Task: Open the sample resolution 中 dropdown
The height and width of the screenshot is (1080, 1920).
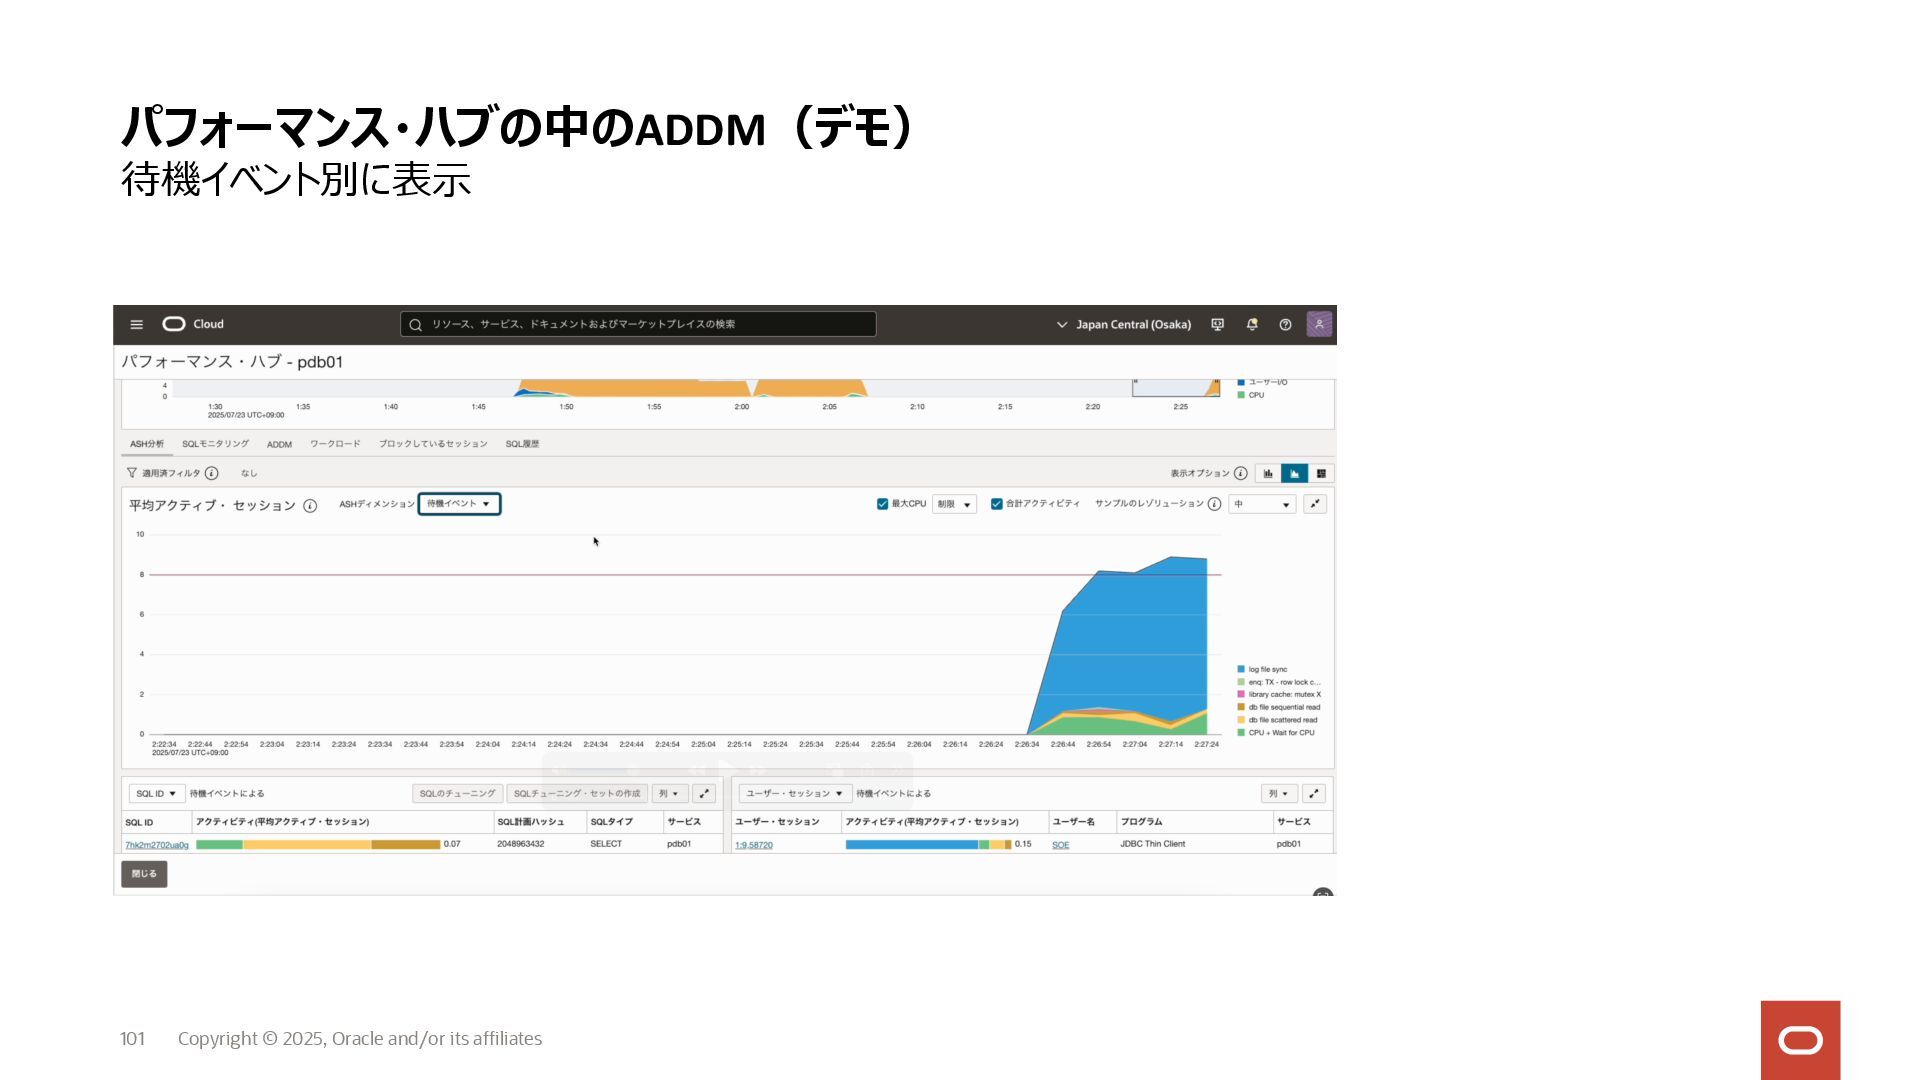Action: tap(1262, 504)
